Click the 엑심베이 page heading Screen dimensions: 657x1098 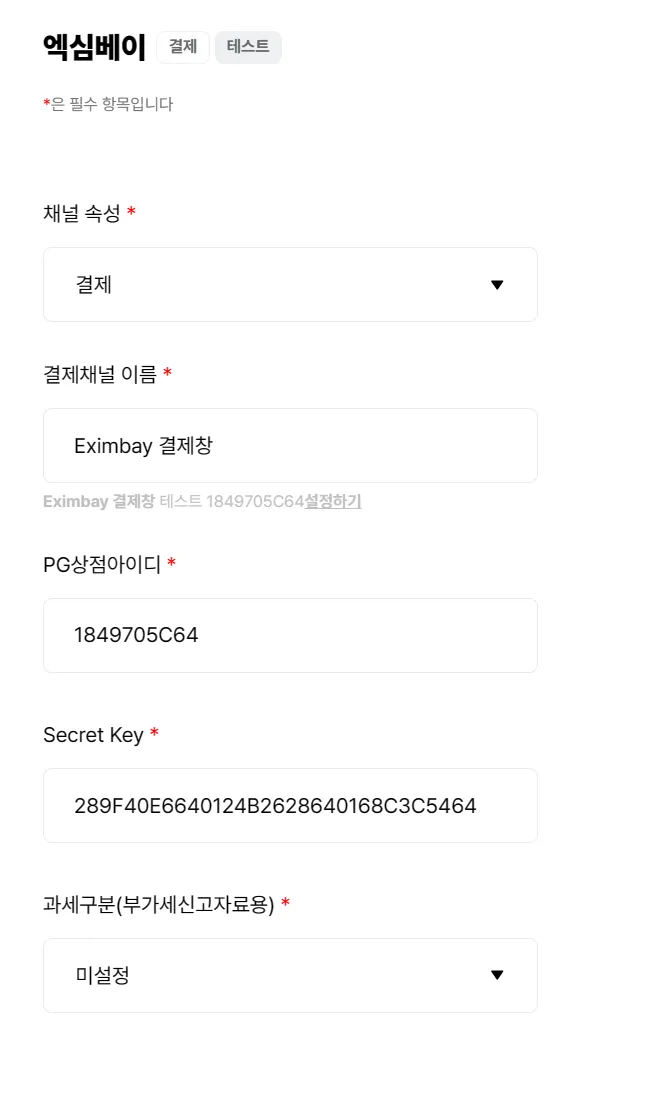(x=94, y=47)
